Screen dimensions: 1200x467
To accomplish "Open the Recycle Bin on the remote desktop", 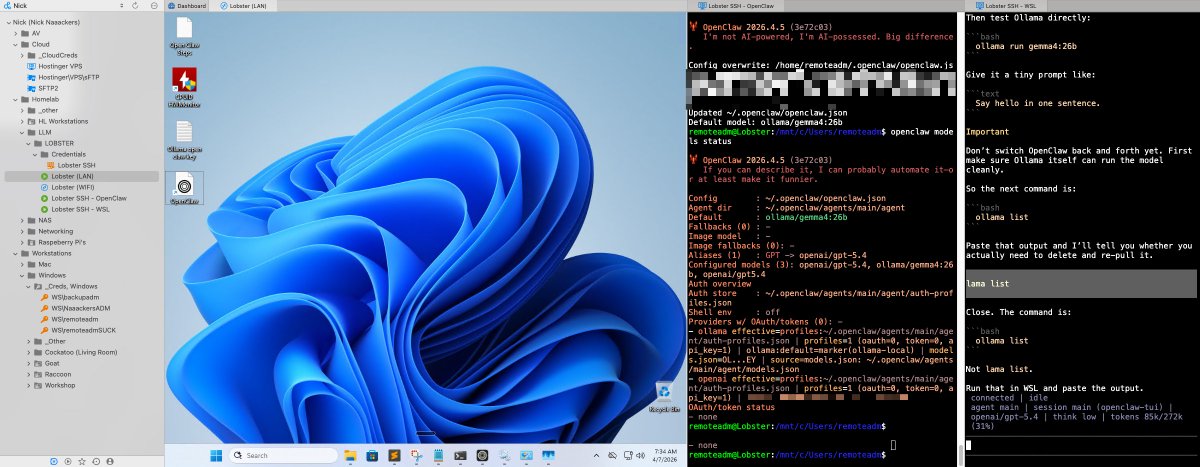I will [664, 397].
